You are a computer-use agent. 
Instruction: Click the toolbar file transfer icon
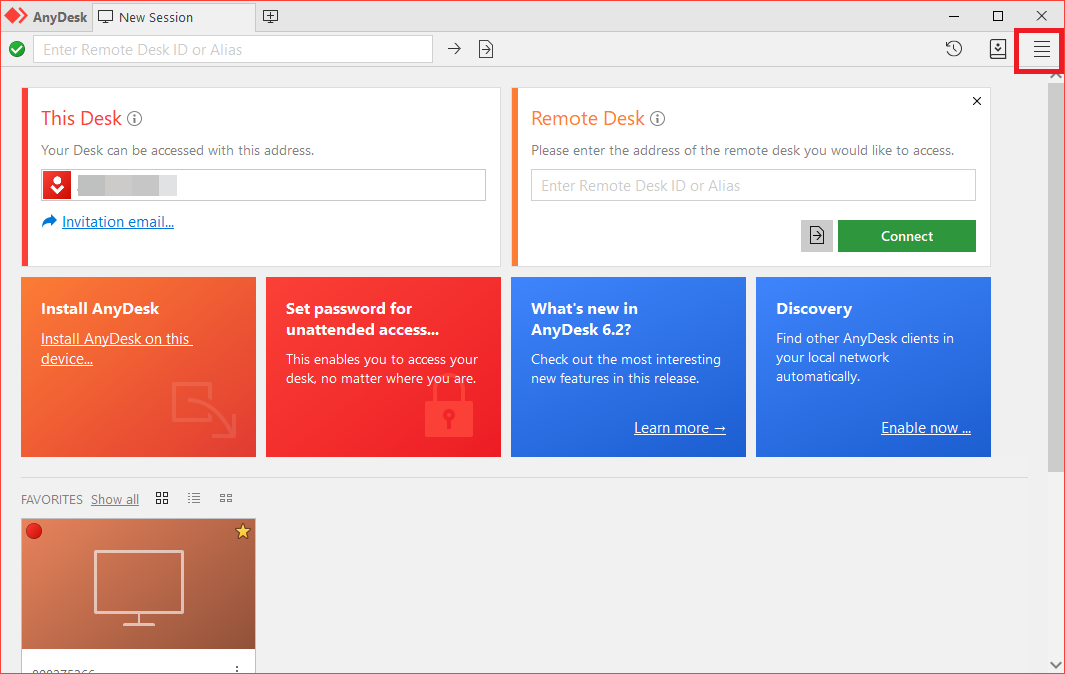[x=486, y=49]
